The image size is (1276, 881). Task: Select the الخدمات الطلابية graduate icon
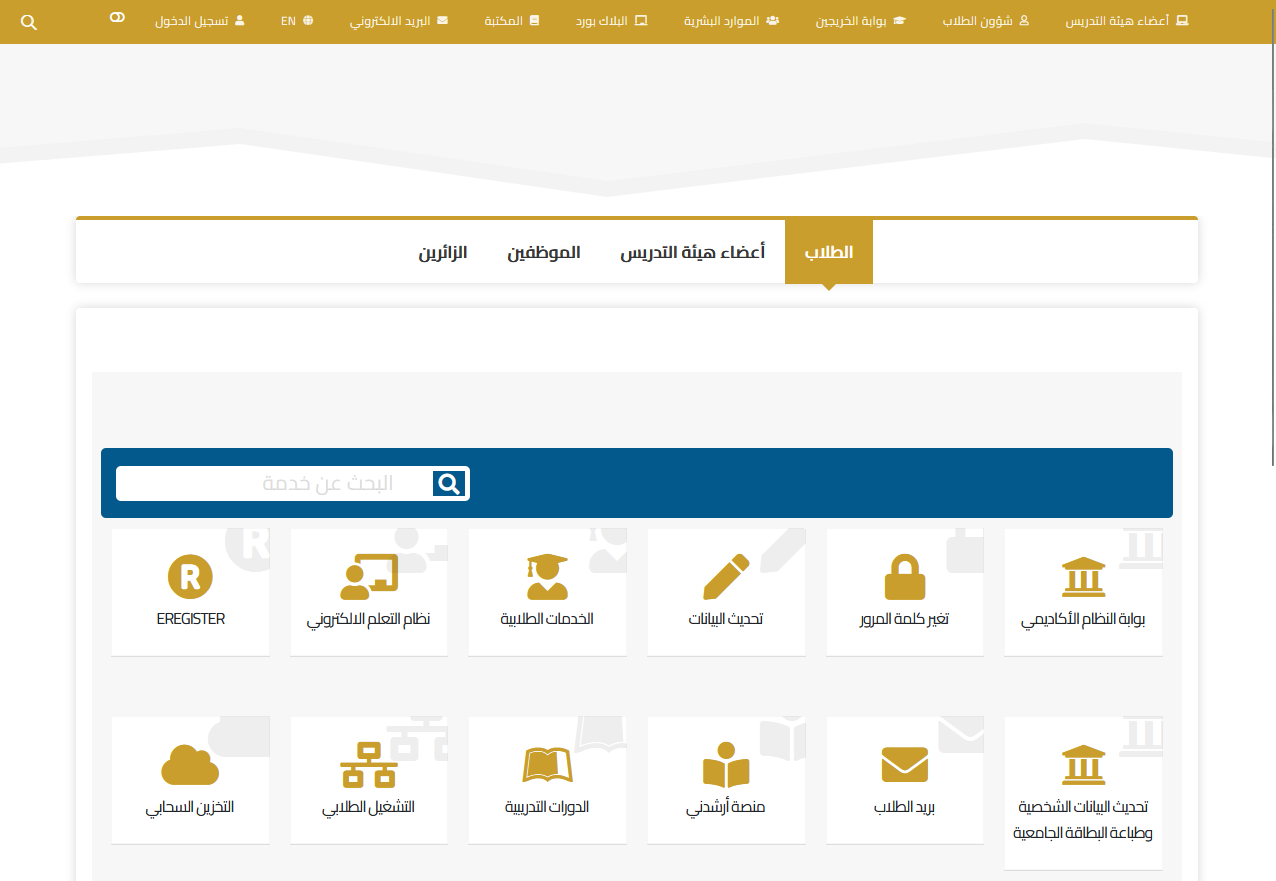tap(547, 577)
